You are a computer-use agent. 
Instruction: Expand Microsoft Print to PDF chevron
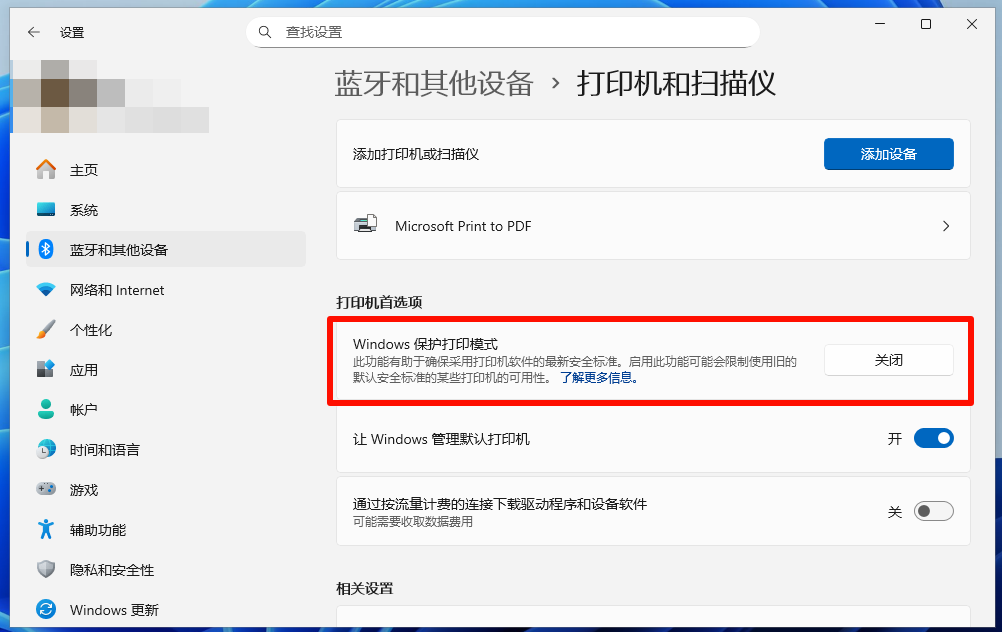click(x=946, y=226)
